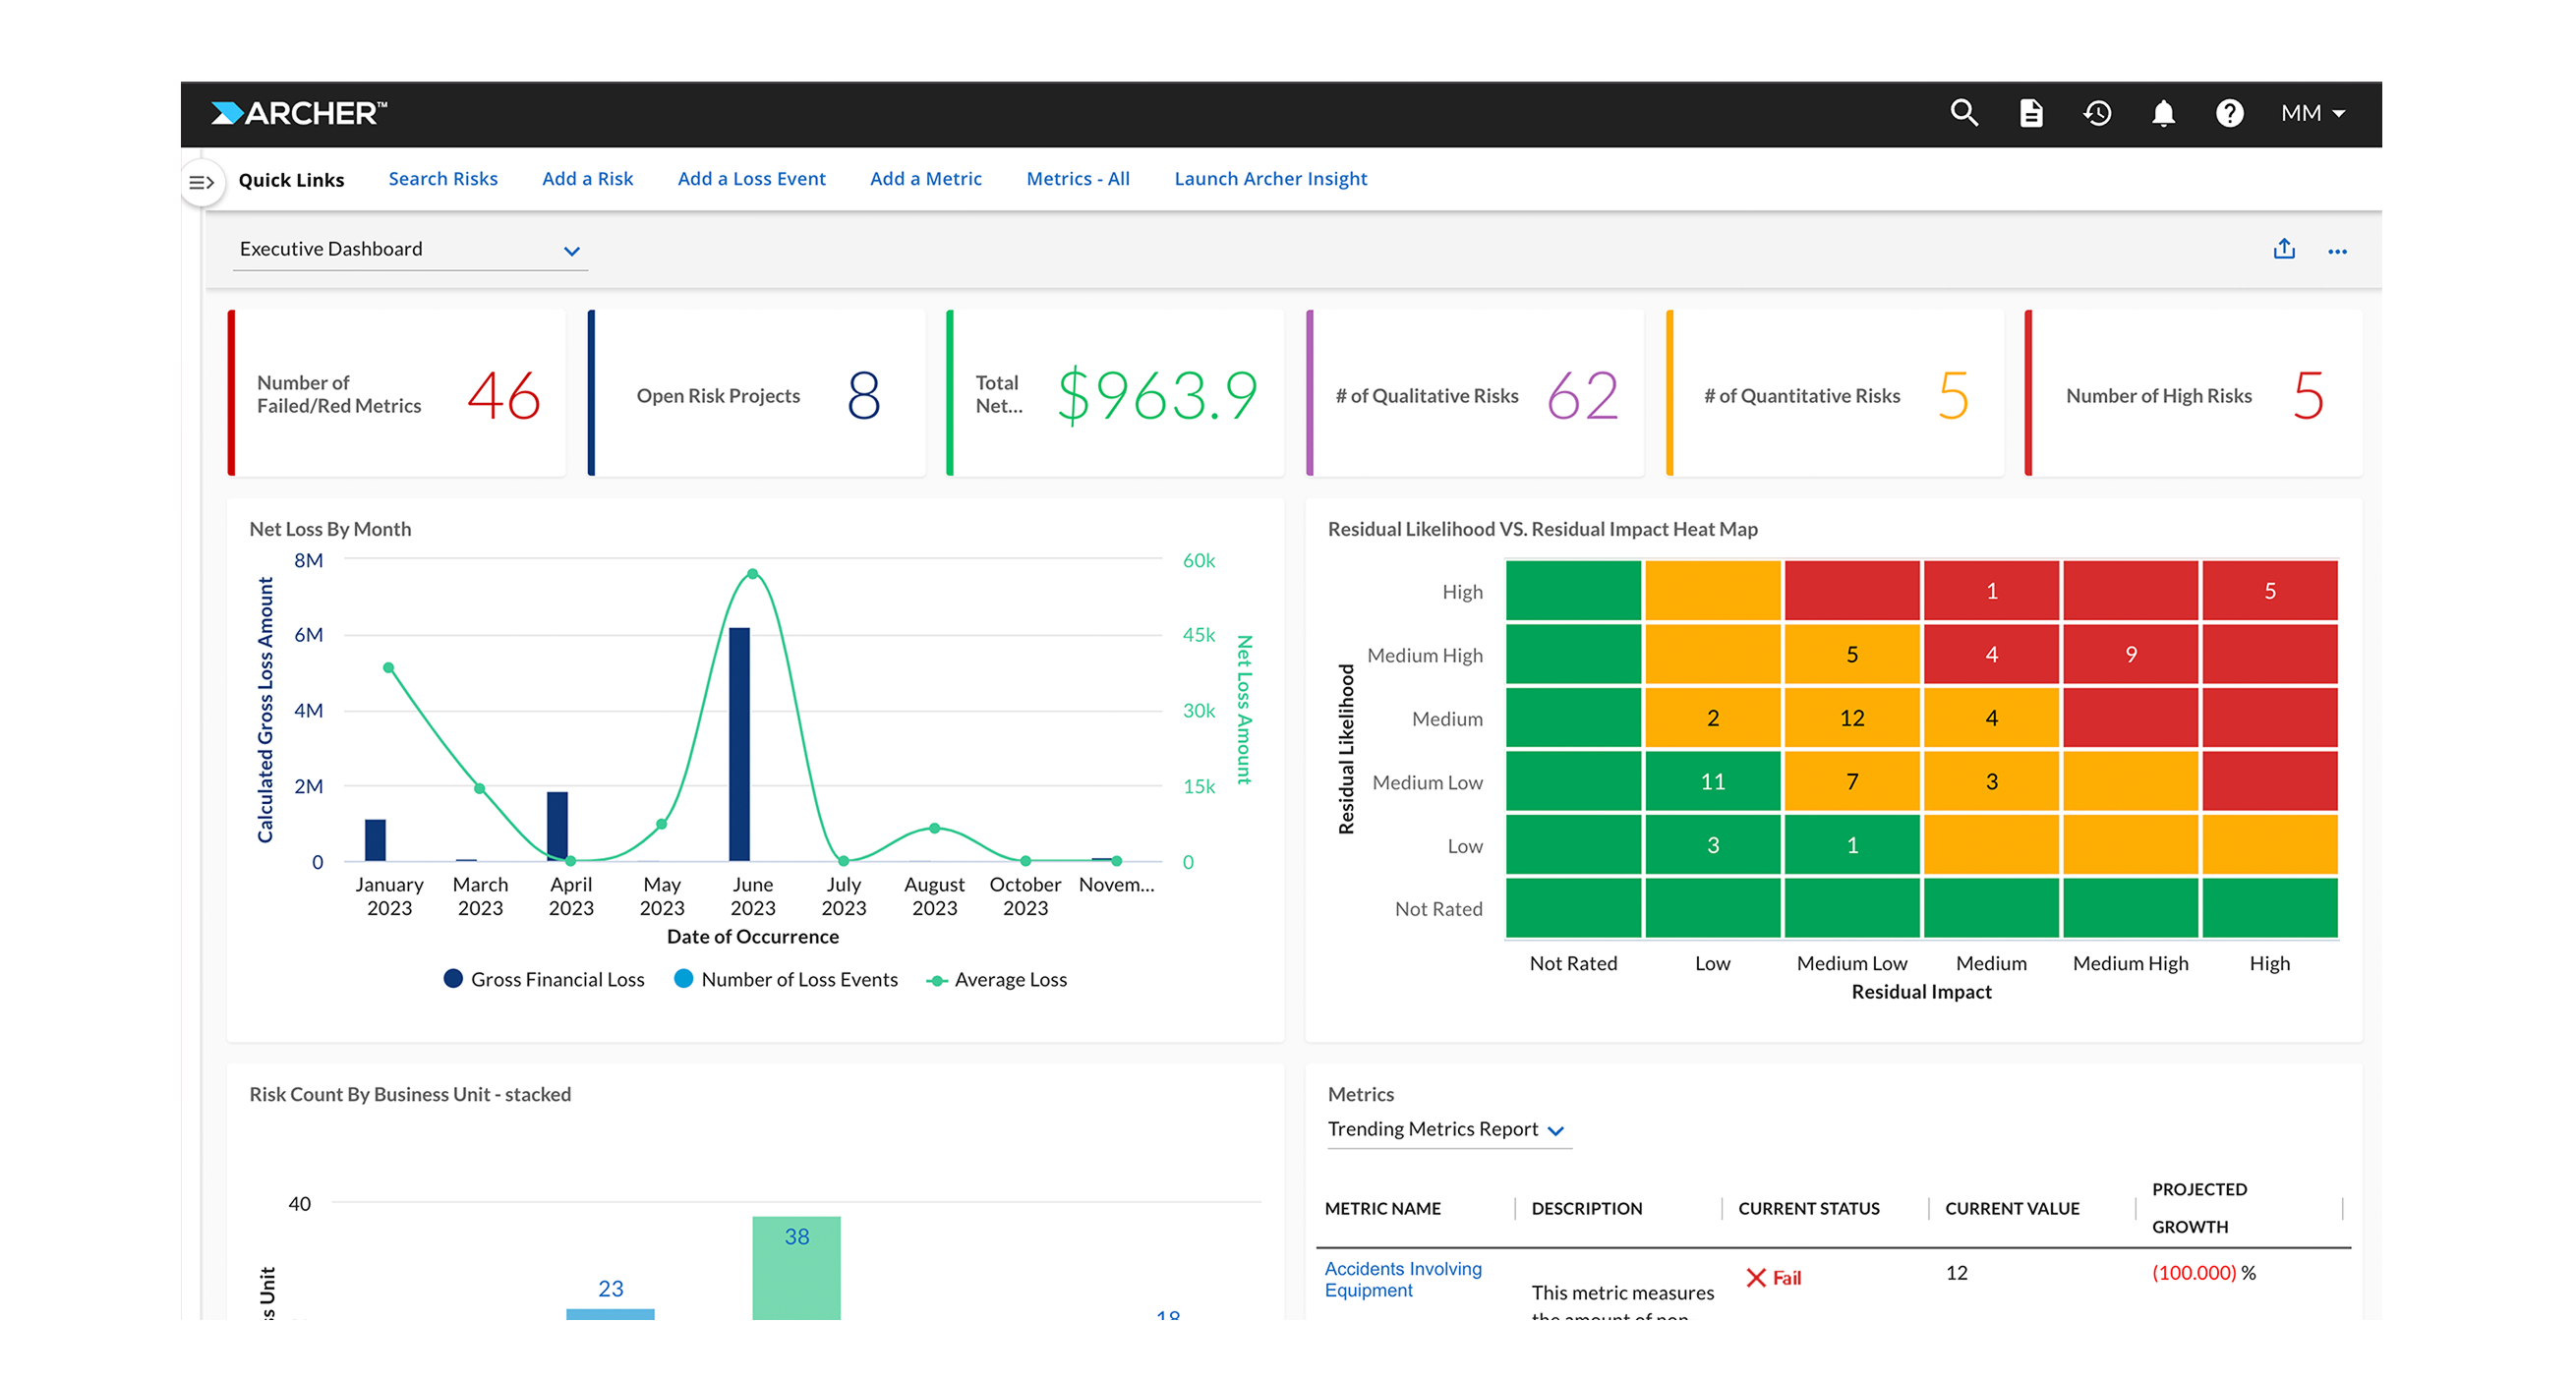
Task: Open the document reports icon
Action: [x=2031, y=113]
